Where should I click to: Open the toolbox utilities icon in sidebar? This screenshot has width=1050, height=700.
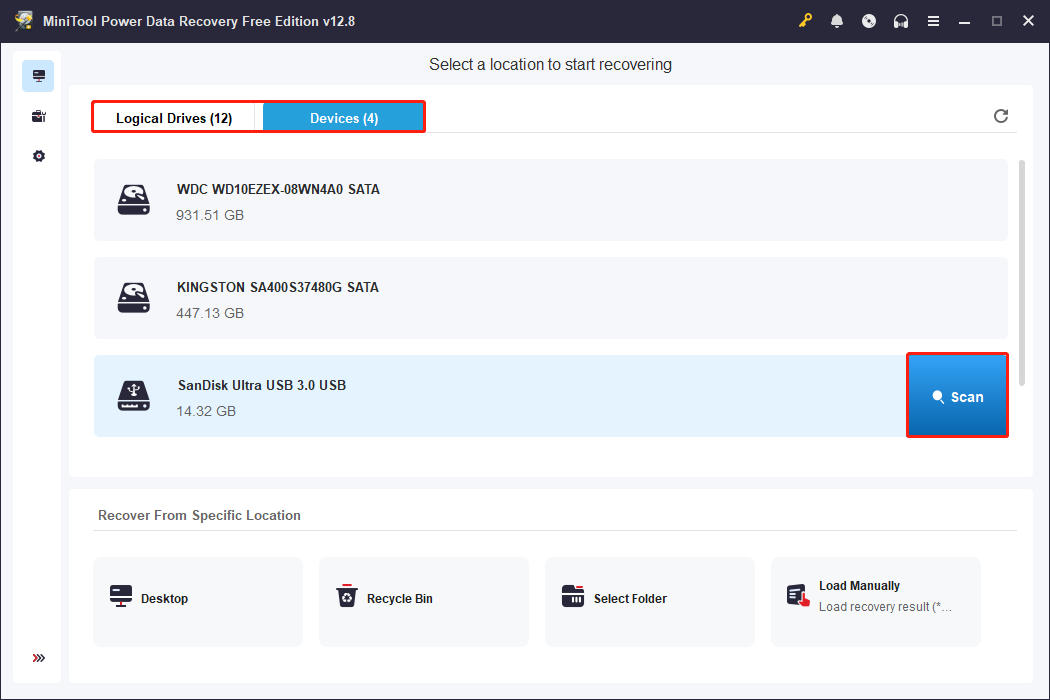[38, 116]
